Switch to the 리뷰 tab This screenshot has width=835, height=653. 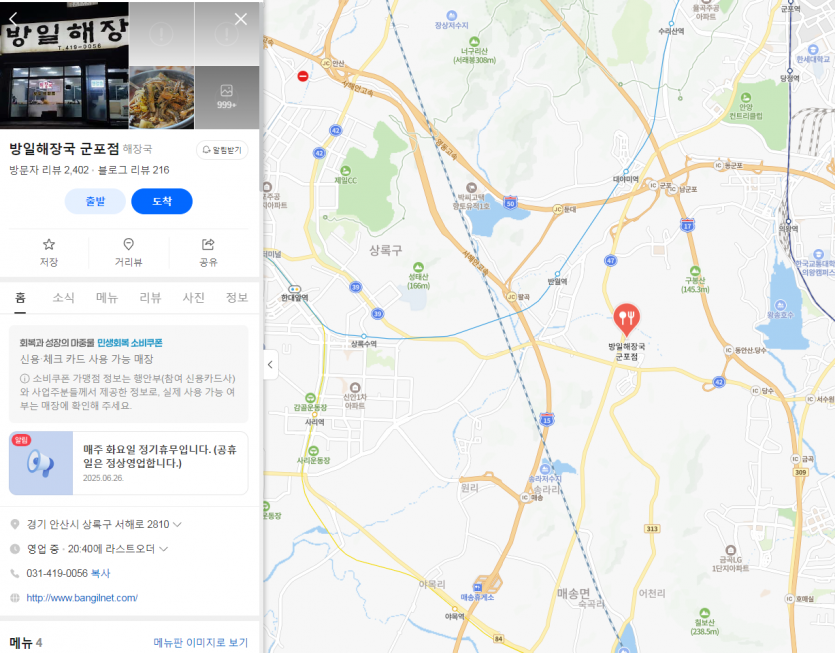click(150, 297)
